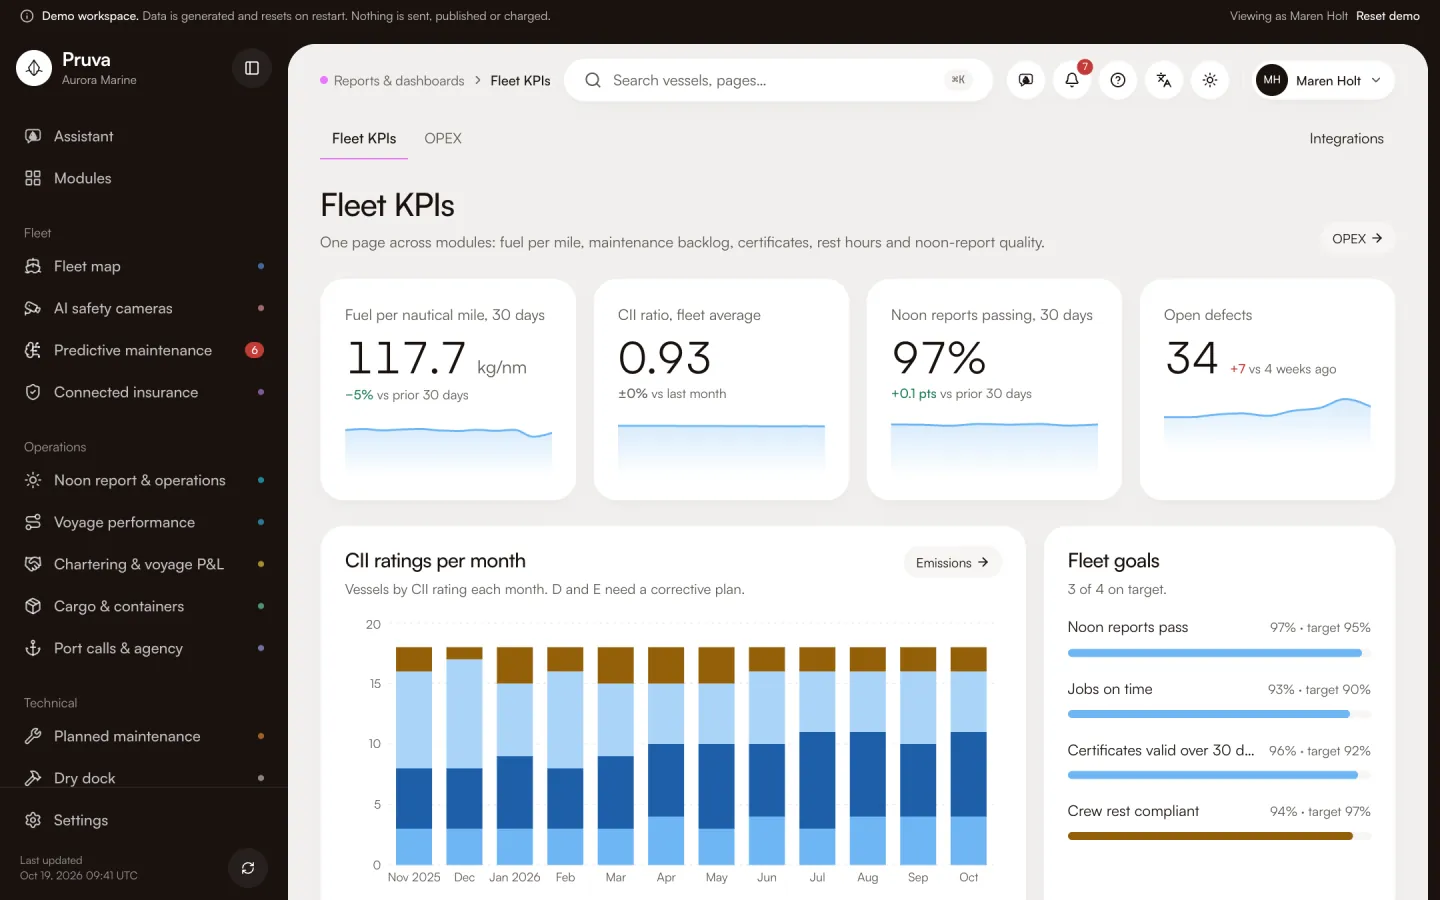The image size is (1440, 900).
Task: Click the Modules grid icon in sidebar
Action: [33, 178]
